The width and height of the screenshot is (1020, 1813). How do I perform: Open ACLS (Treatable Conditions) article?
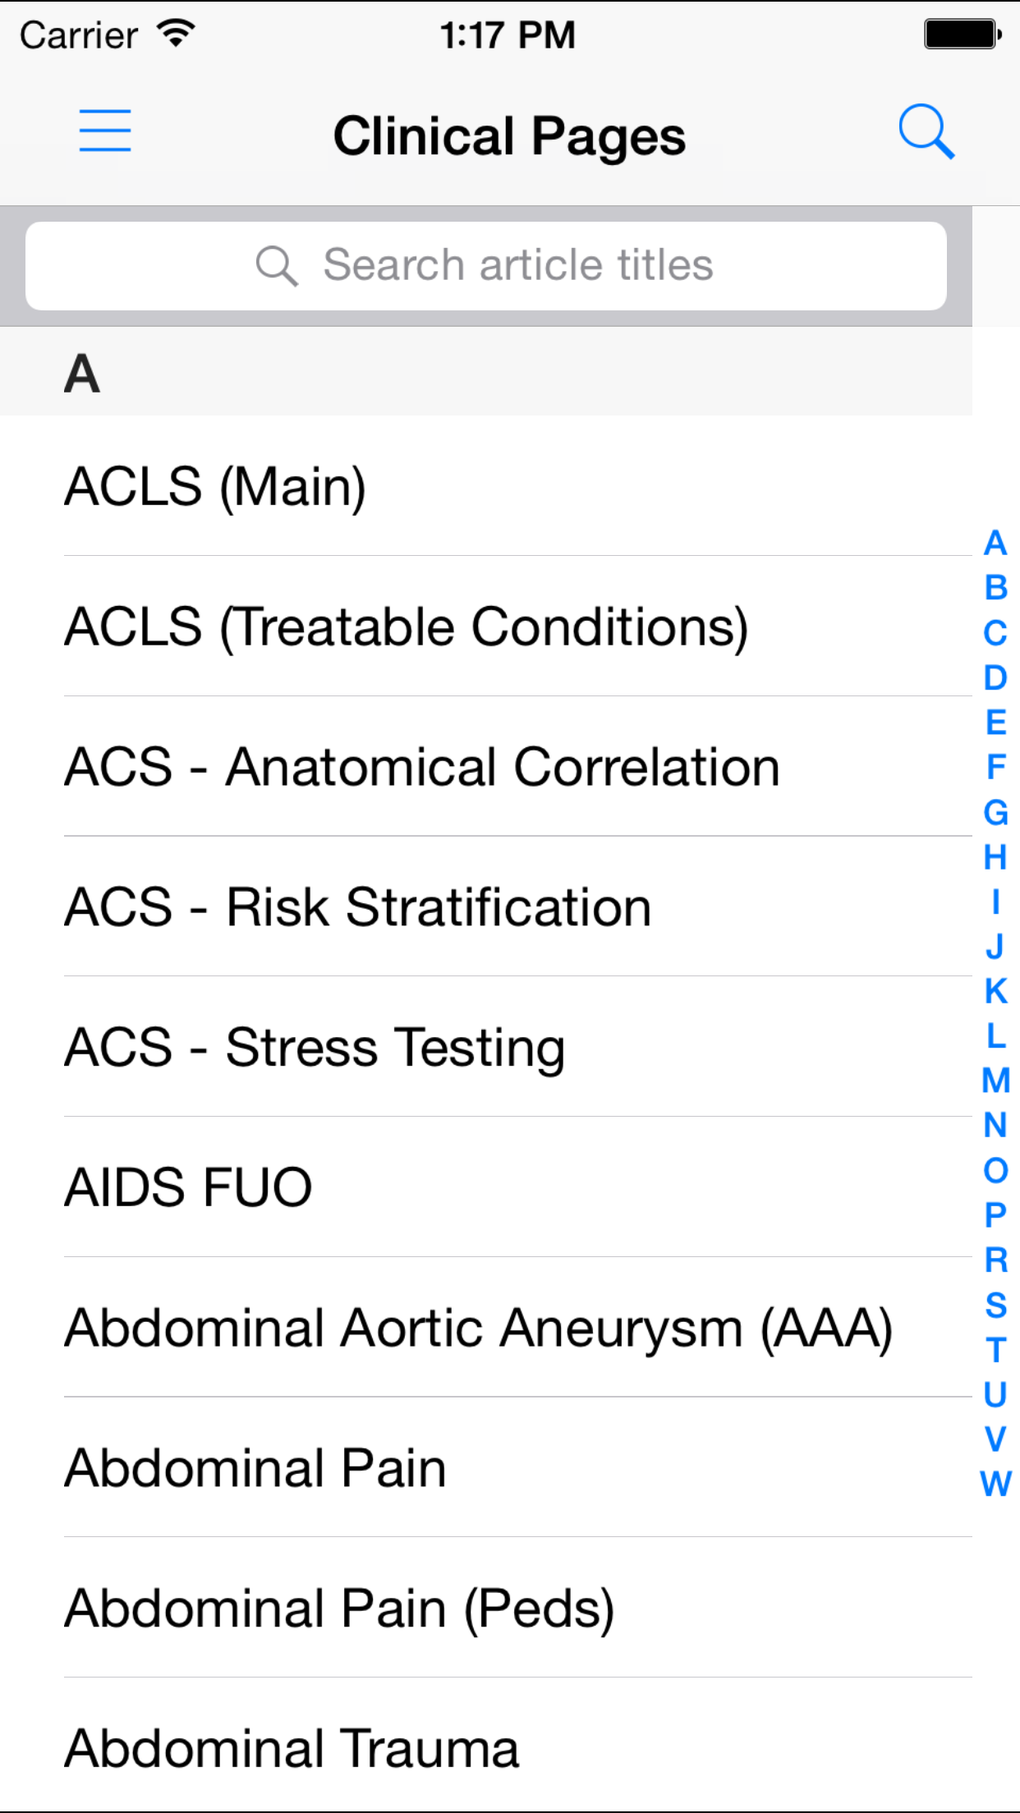[406, 627]
